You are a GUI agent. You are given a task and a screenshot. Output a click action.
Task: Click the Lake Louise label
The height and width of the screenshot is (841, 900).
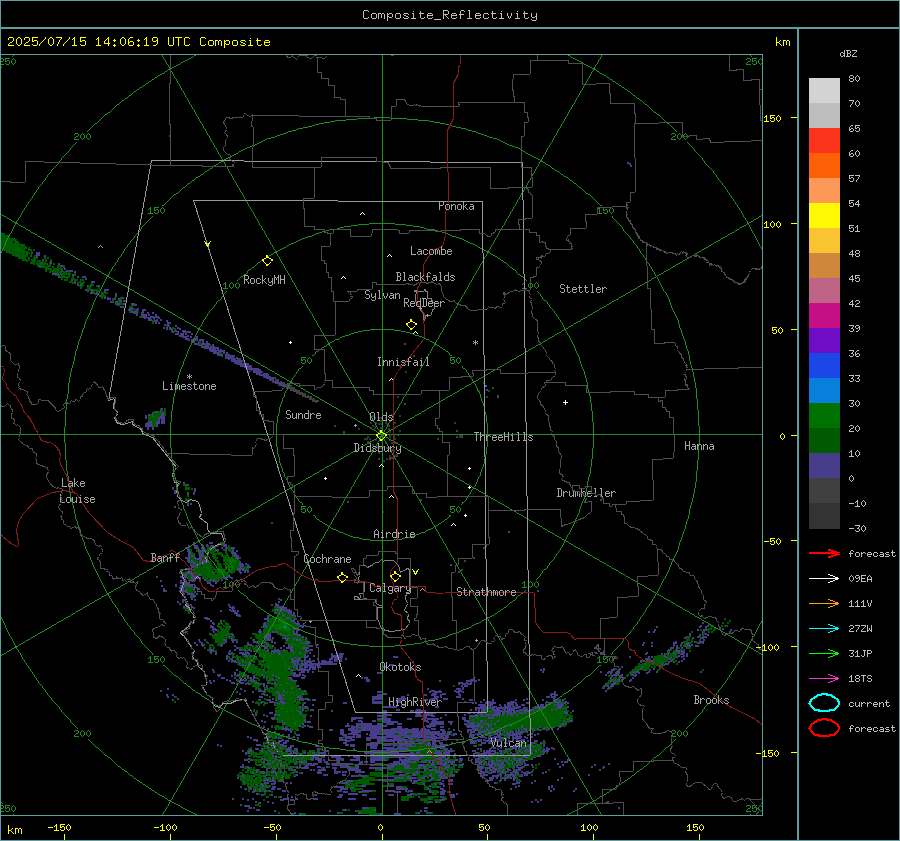pos(78,491)
